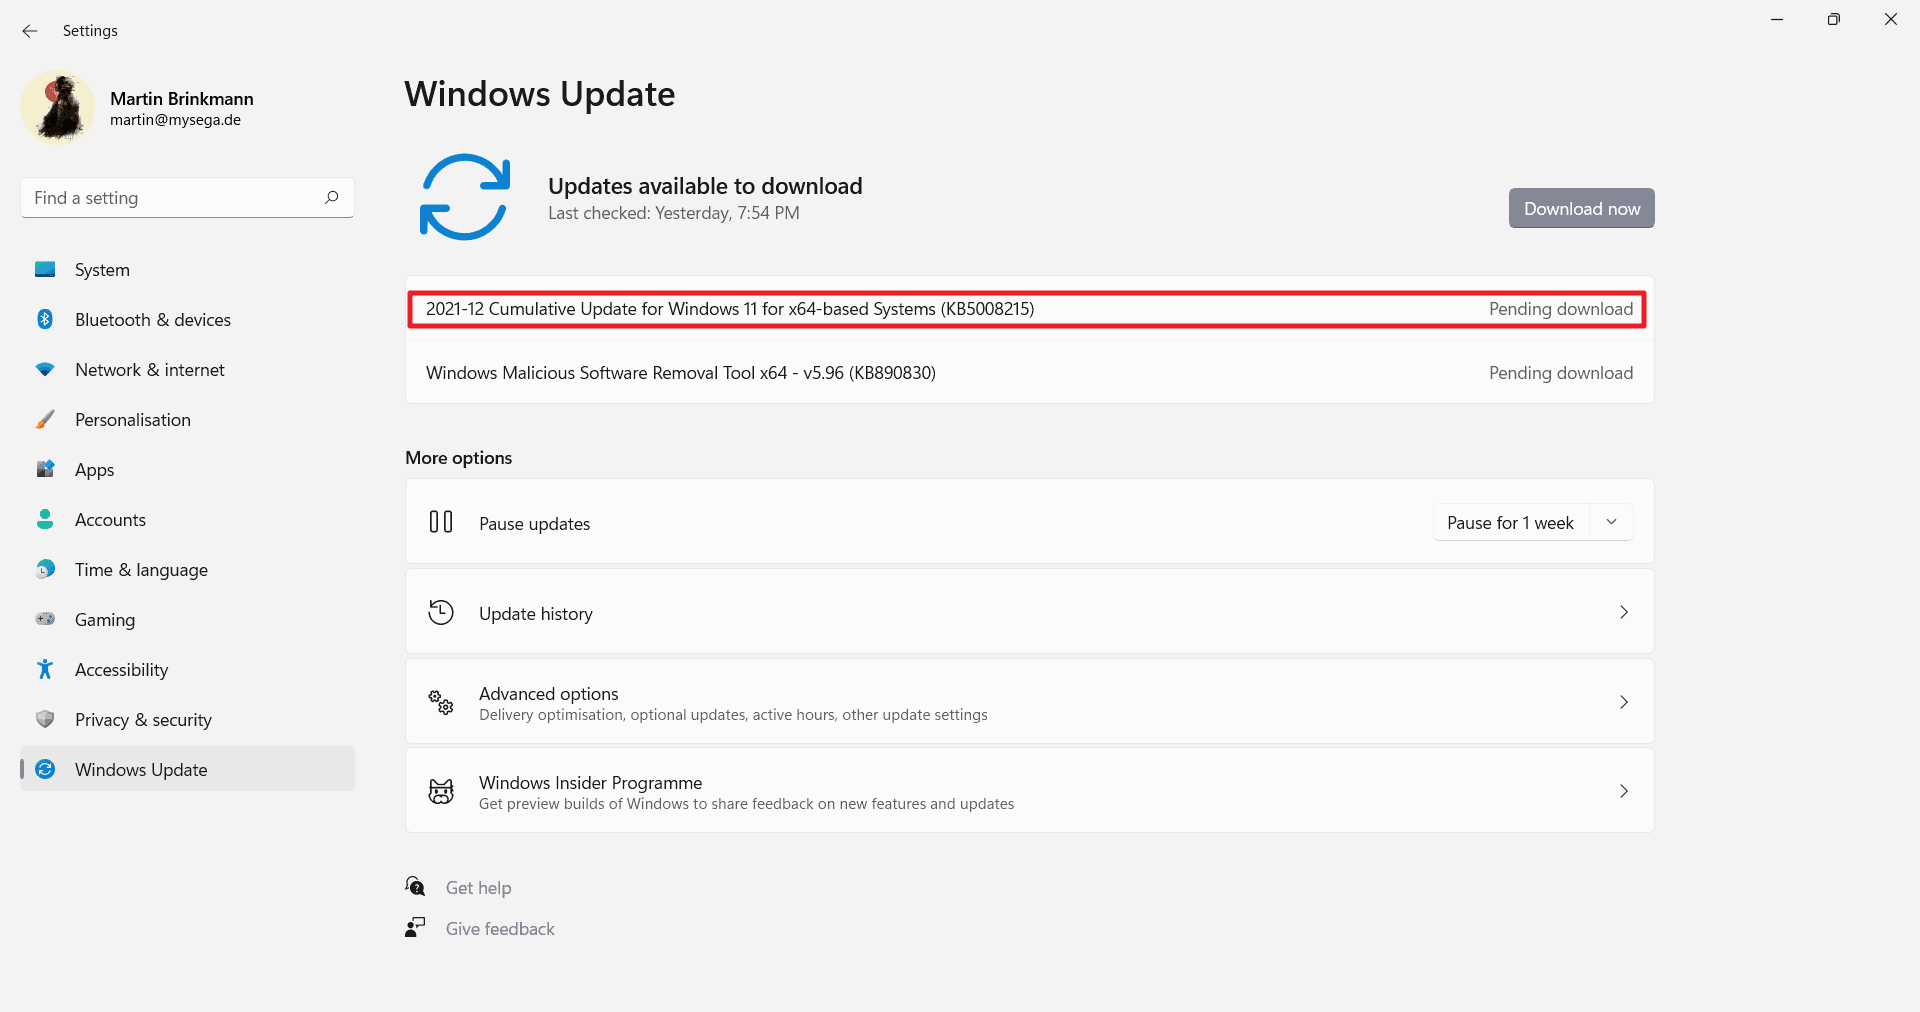Expand the Advanced options chevron
Viewport: 1920px width, 1012px height.
click(x=1623, y=702)
